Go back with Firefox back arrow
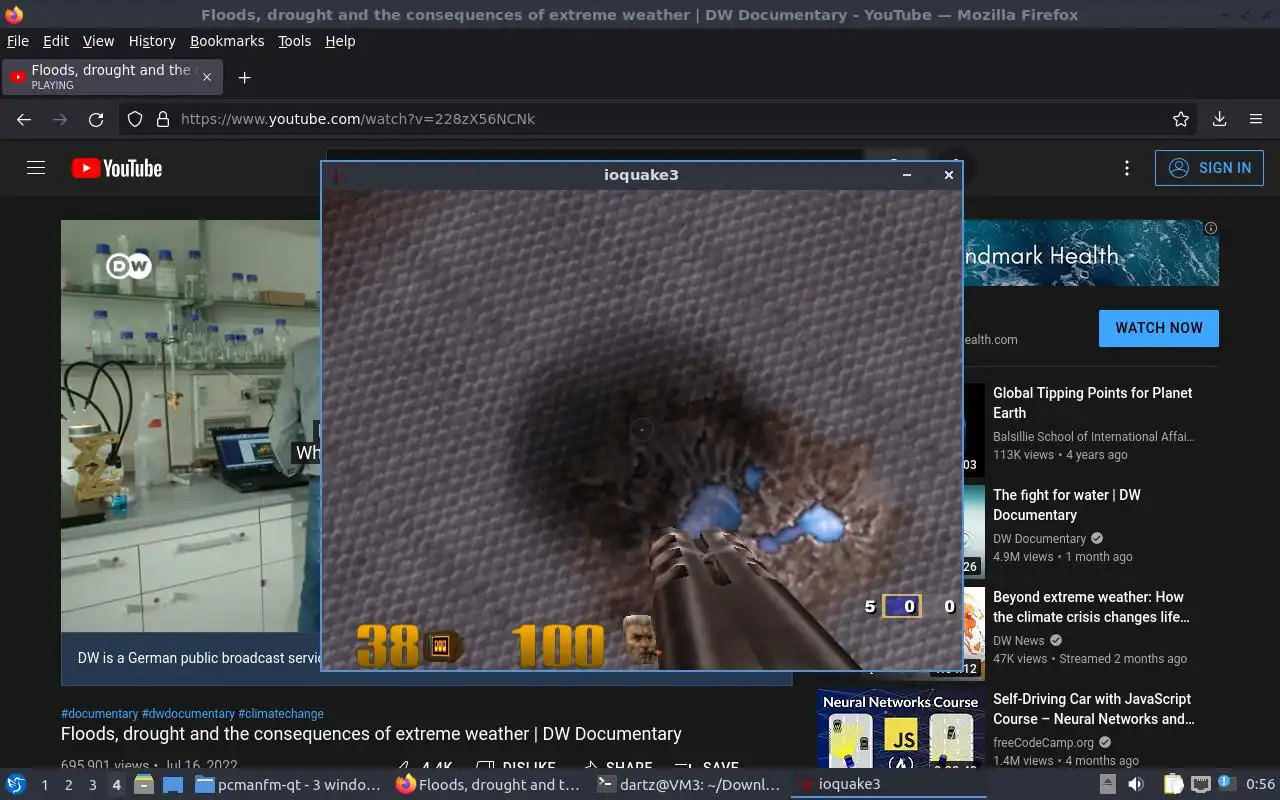1280x800 pixels. click(x=24, y=119)
